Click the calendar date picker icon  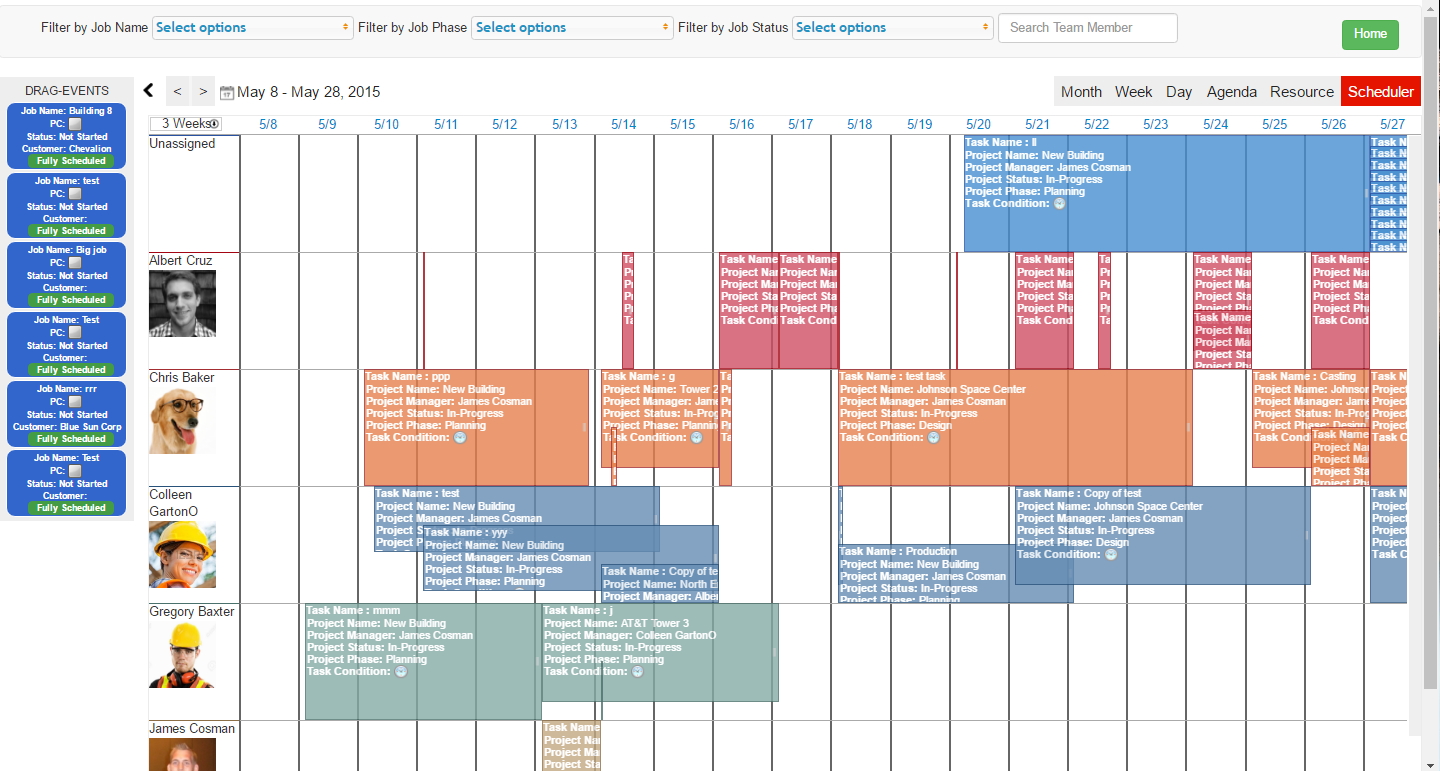coord(227,93)
